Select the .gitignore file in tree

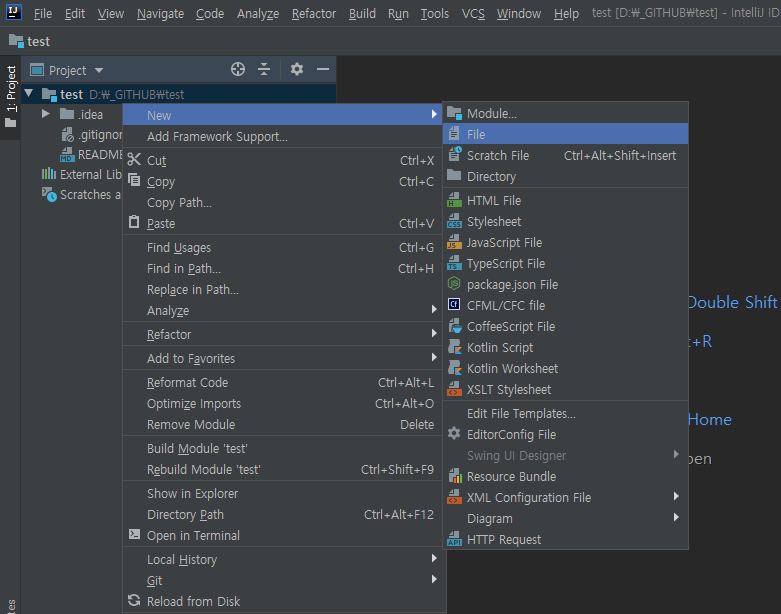(92, 134)
